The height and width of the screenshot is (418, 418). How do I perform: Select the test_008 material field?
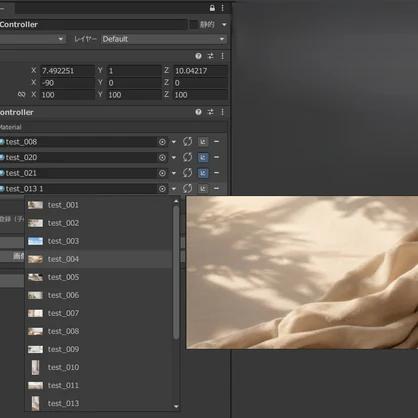[x=78, y=142]
